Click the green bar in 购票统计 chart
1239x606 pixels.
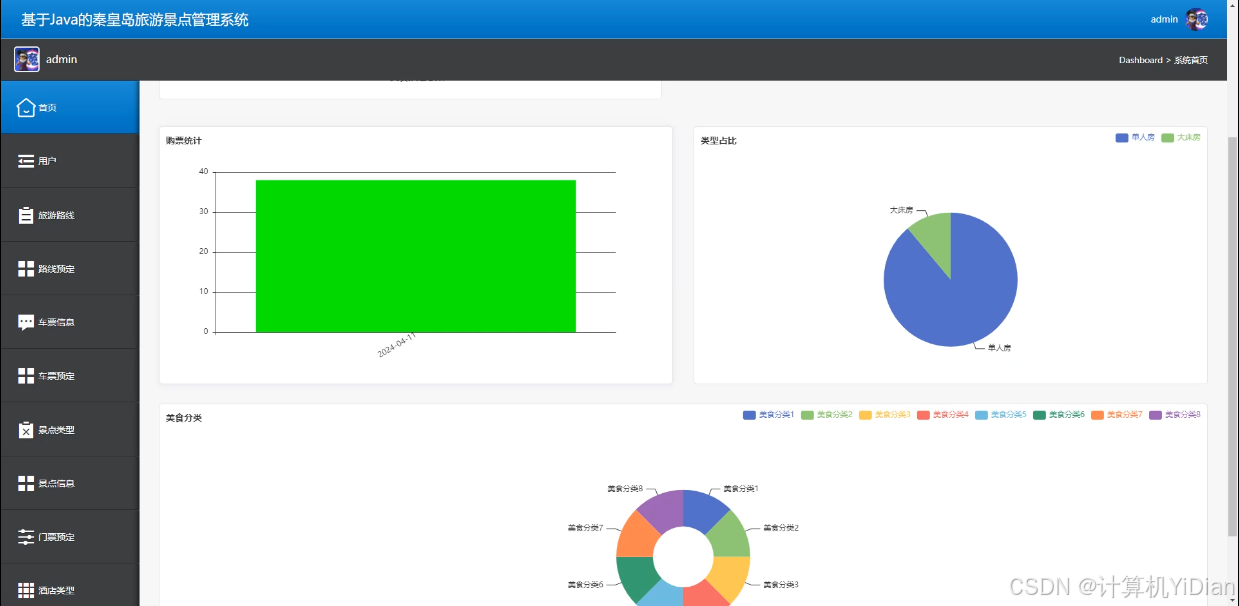click(x=416, y=256)
